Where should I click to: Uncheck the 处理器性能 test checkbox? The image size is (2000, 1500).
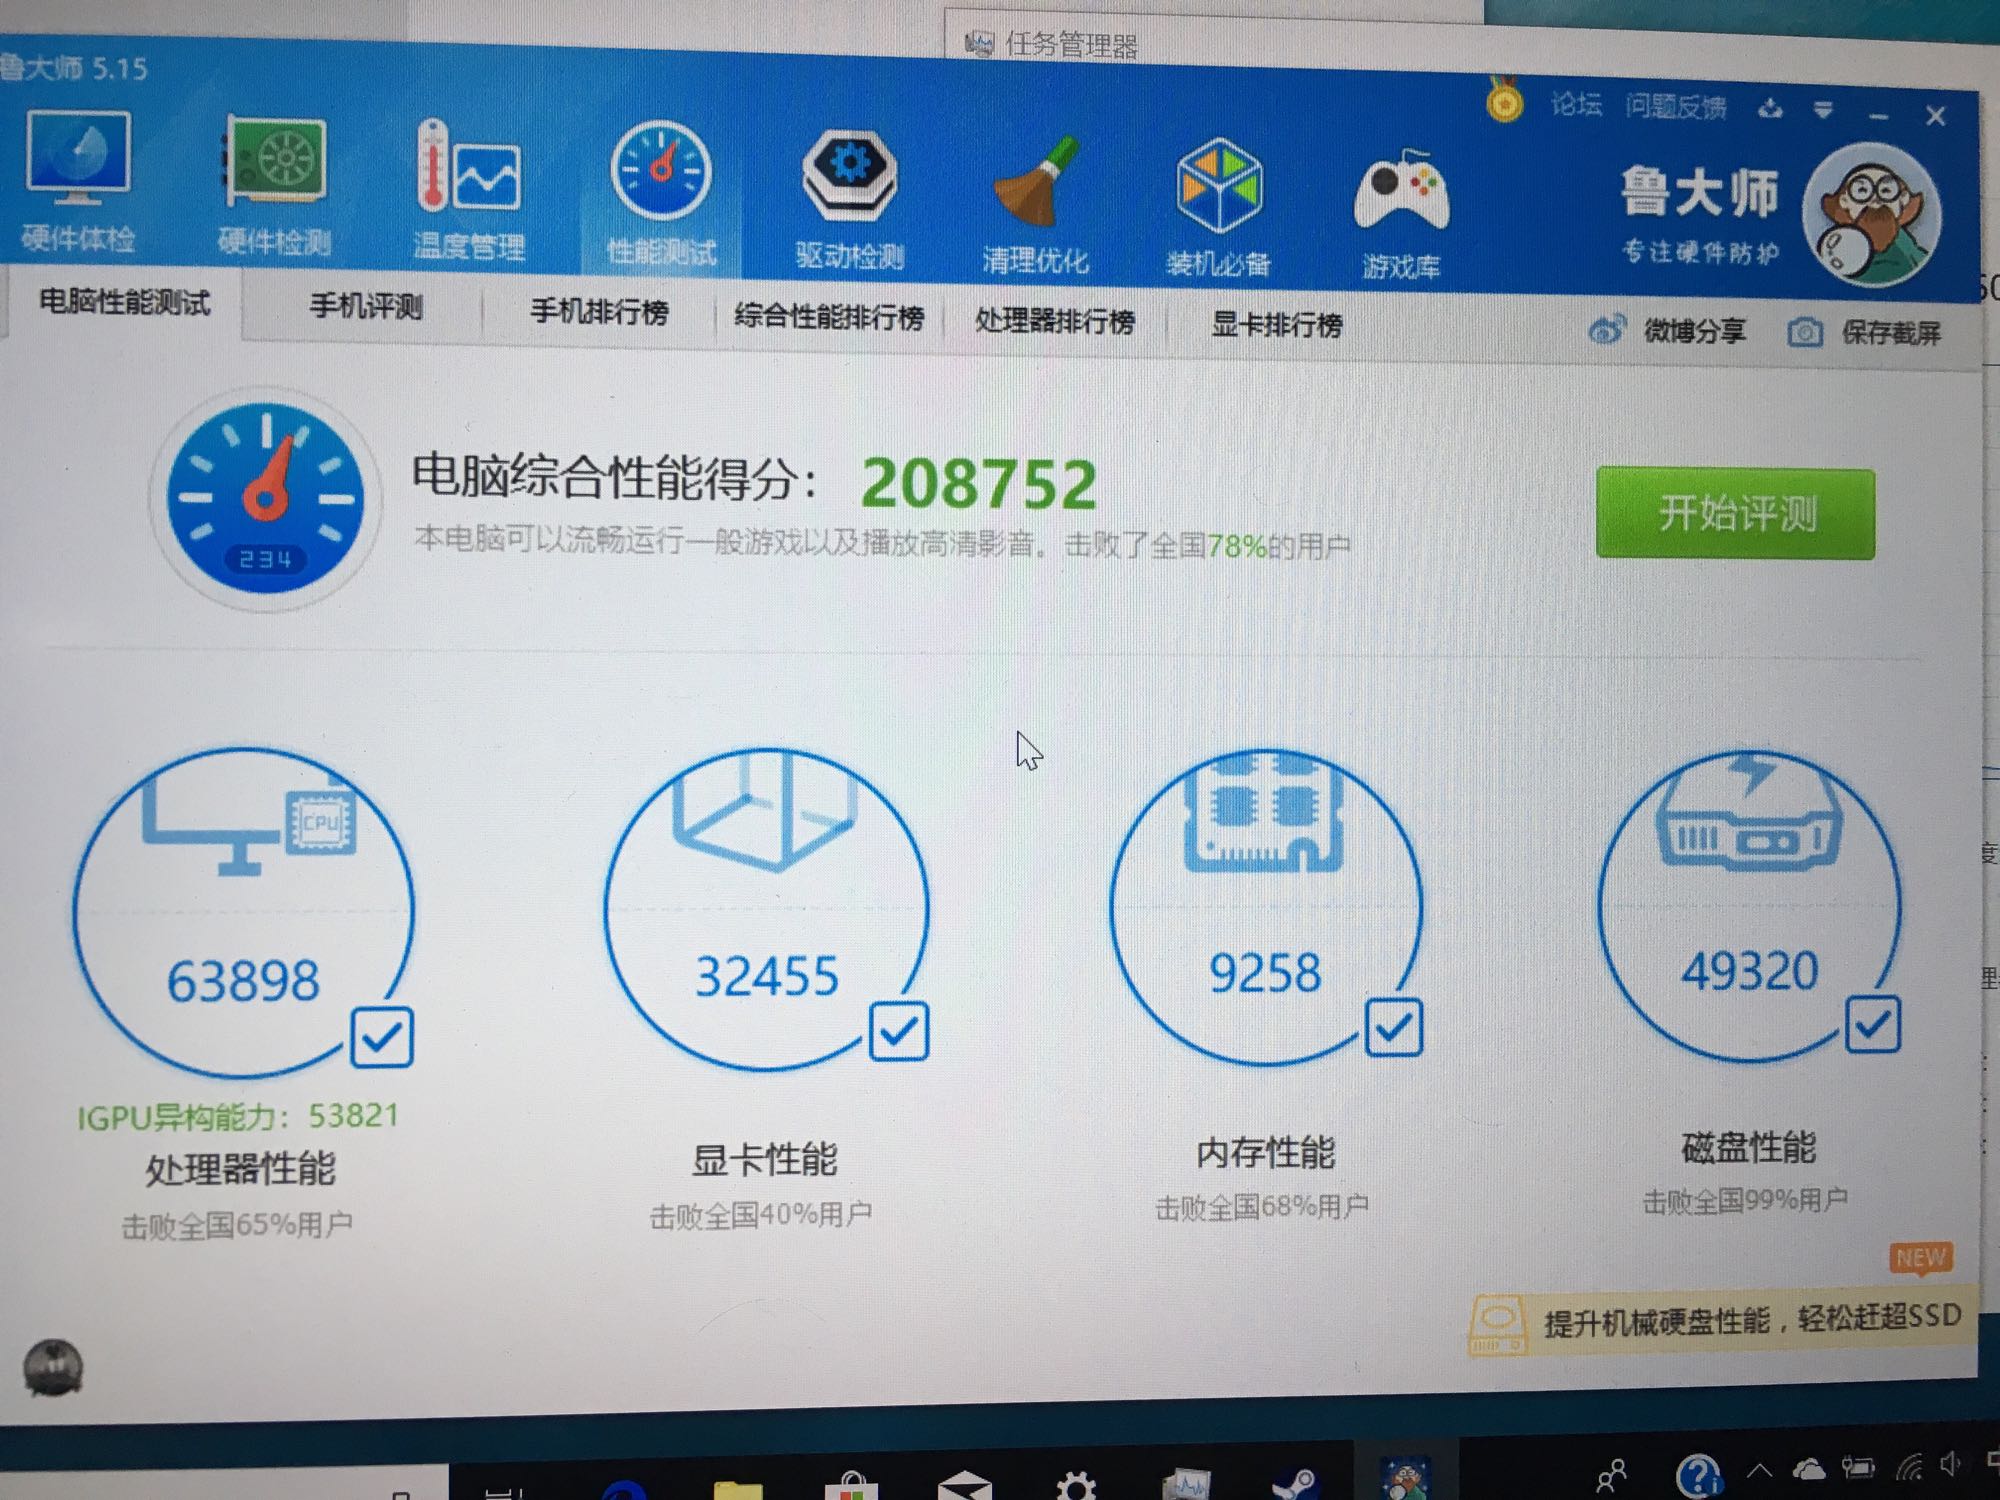point(381,1037)
